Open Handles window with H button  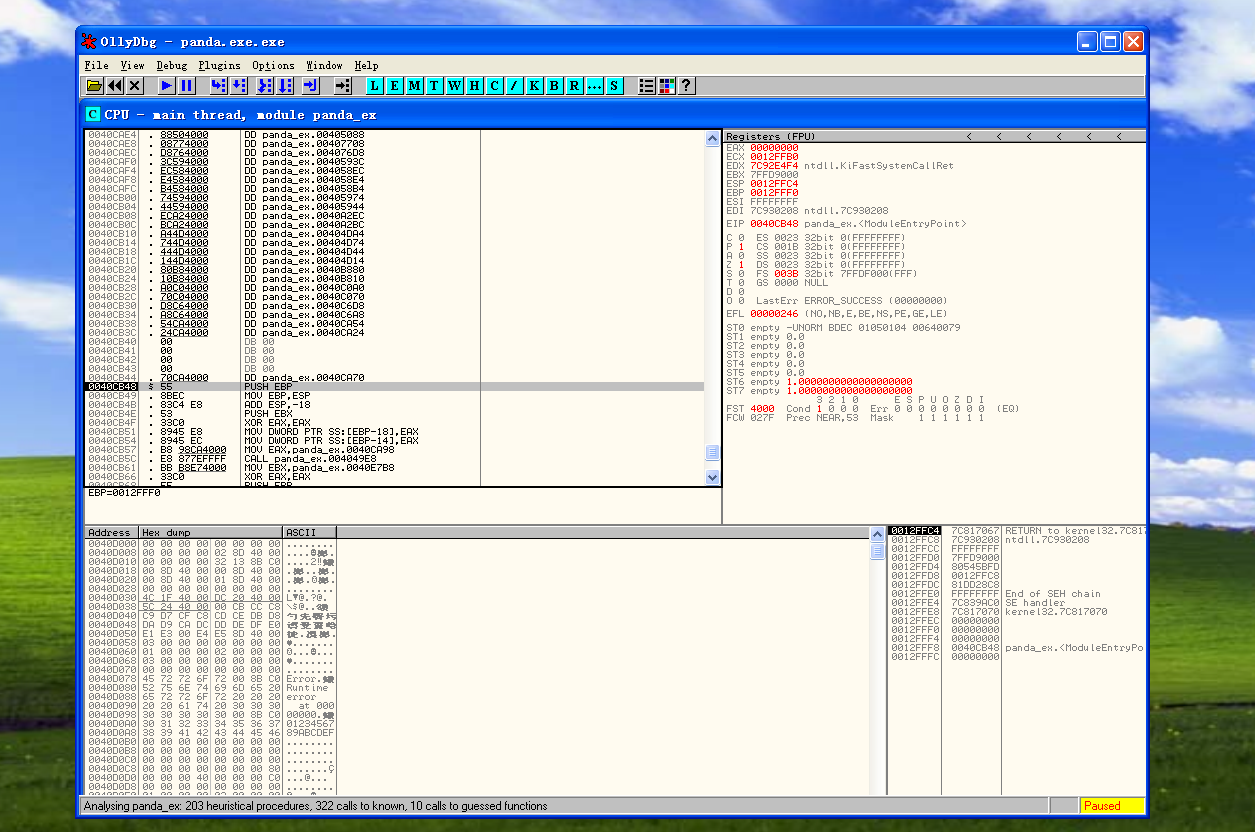tap(475, 86)
